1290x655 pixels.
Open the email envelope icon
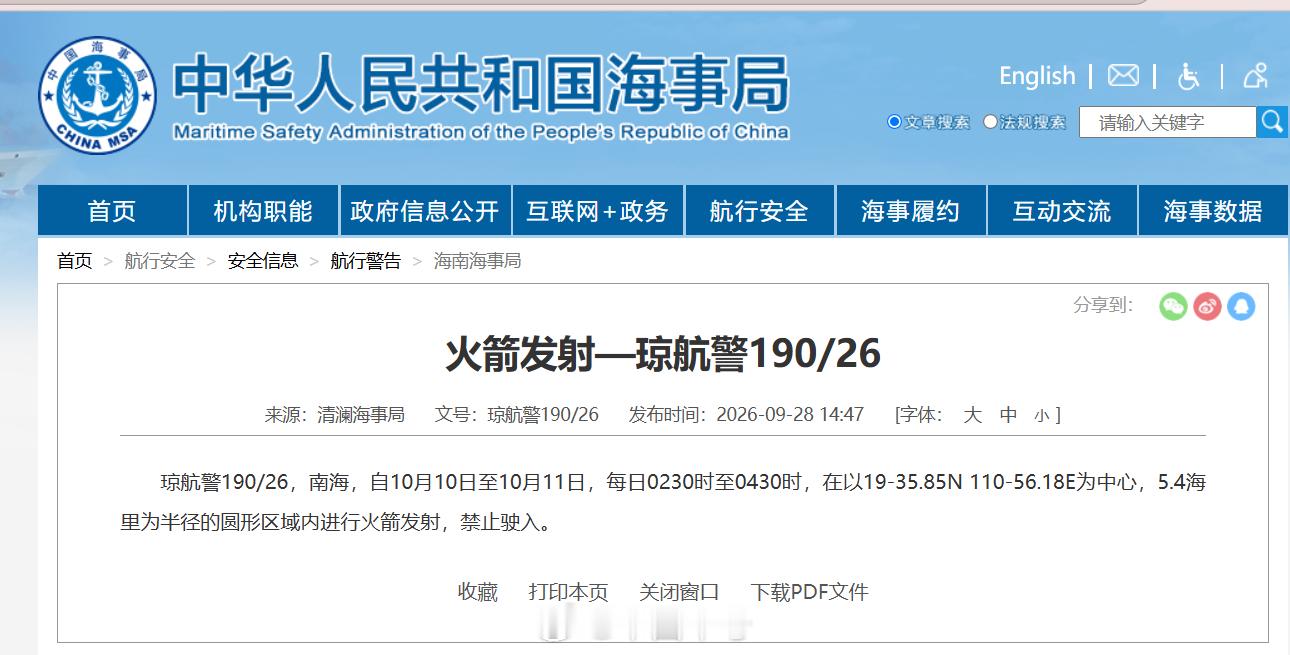pyautogui.click(x=1123, y=75)
